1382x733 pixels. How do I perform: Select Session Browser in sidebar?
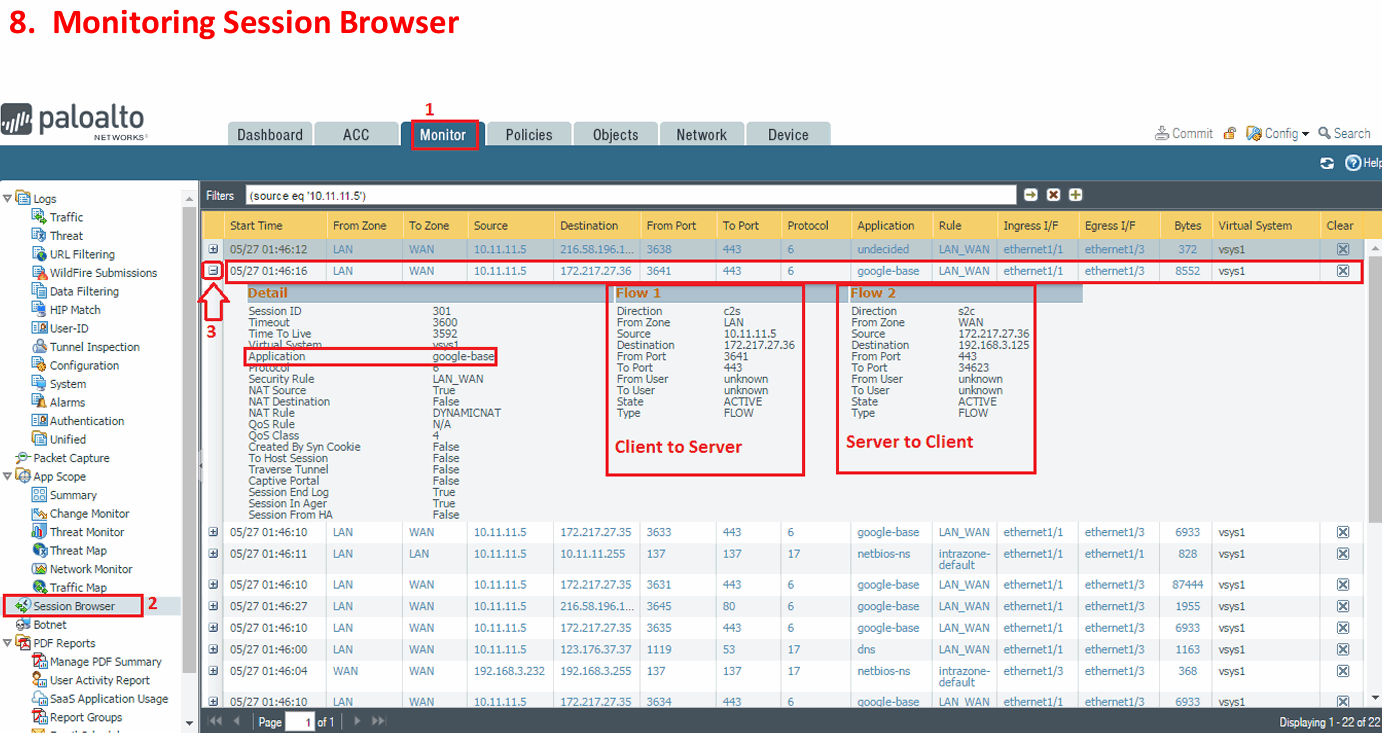point(74,606)
